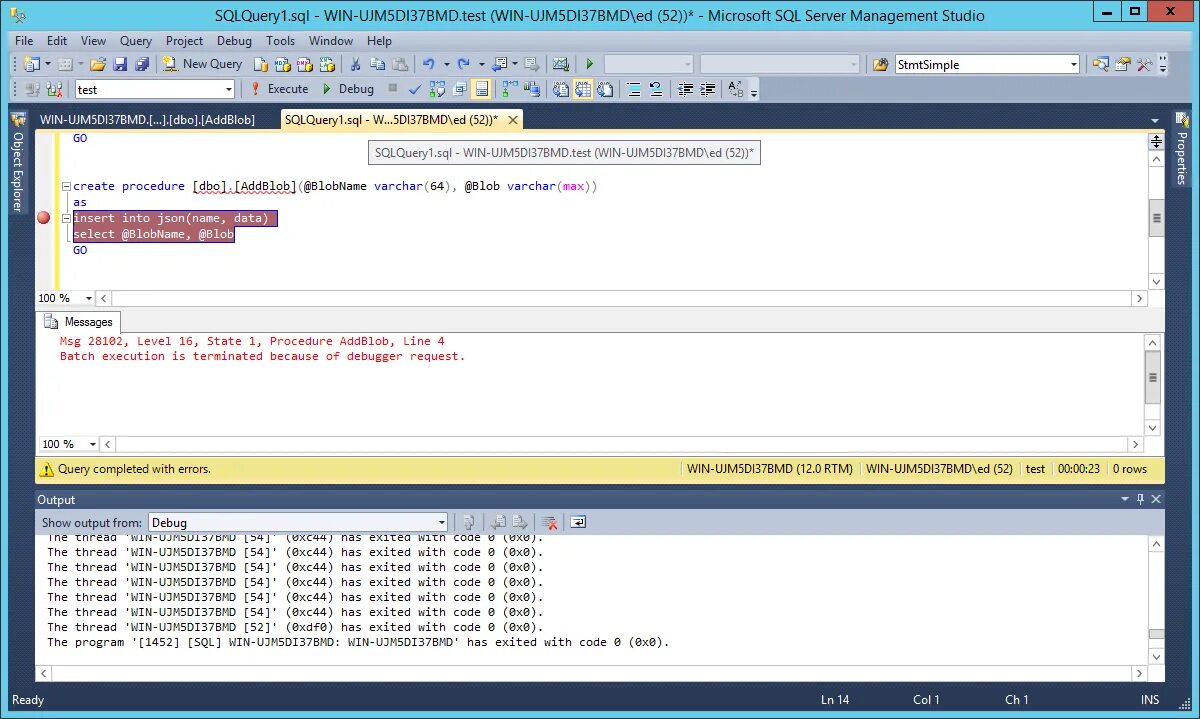This screenshot has width=1200, height=719.
Task: Click Specify Values for Template Parameters icon
Action: 736,89
